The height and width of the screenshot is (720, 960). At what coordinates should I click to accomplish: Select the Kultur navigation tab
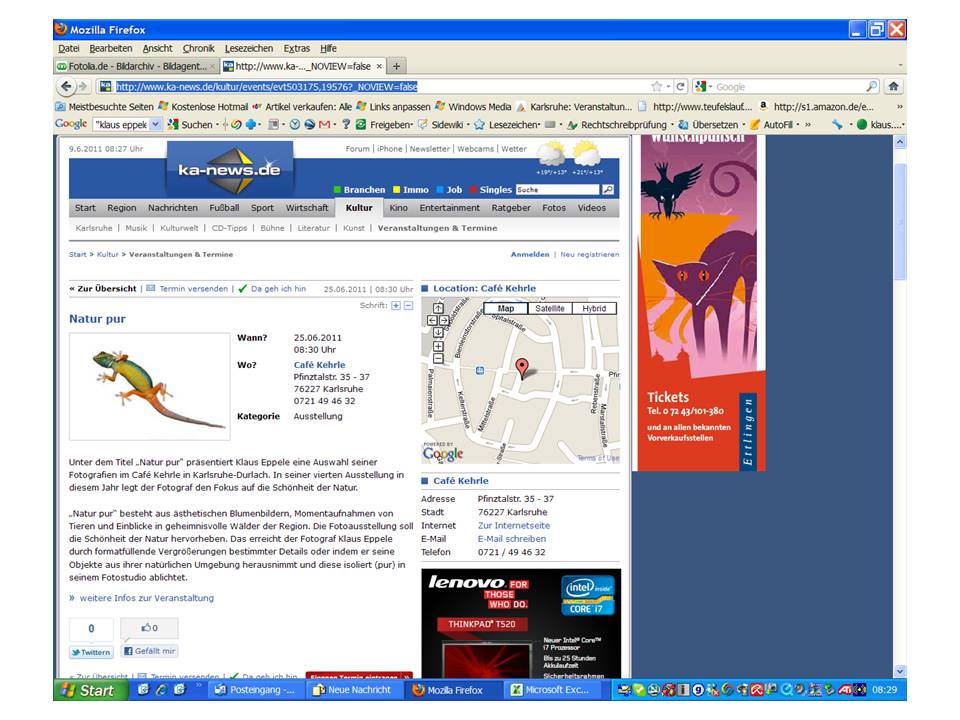[358, 208]
